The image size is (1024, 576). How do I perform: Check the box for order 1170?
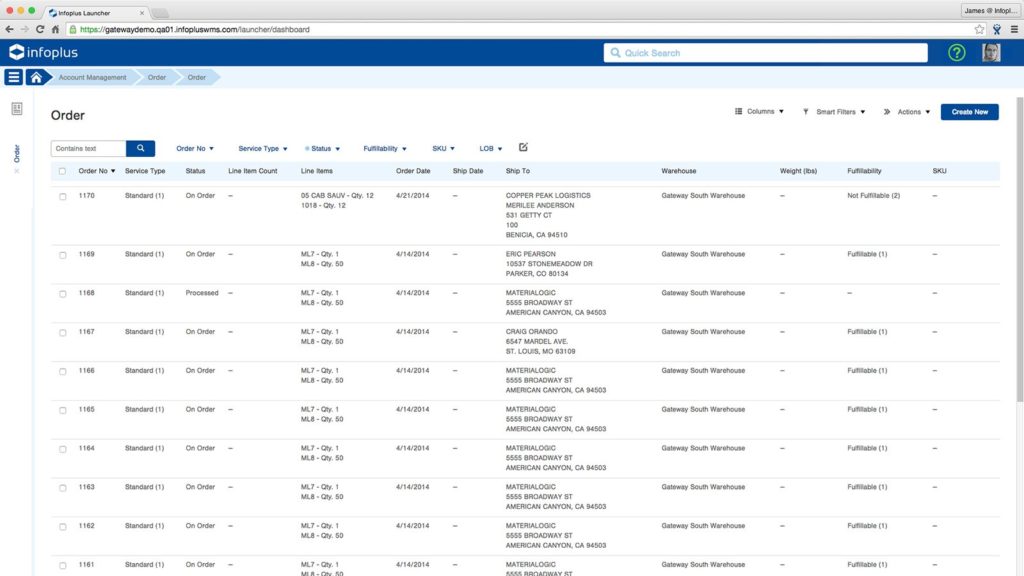tap(62, 196)
